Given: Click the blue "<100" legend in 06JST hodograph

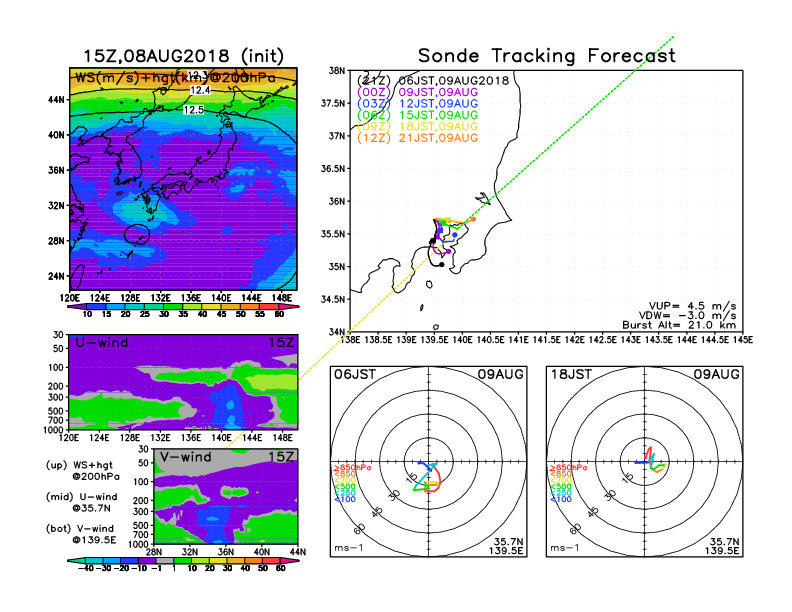Looking at the screenshot, I should click(344, 499).
